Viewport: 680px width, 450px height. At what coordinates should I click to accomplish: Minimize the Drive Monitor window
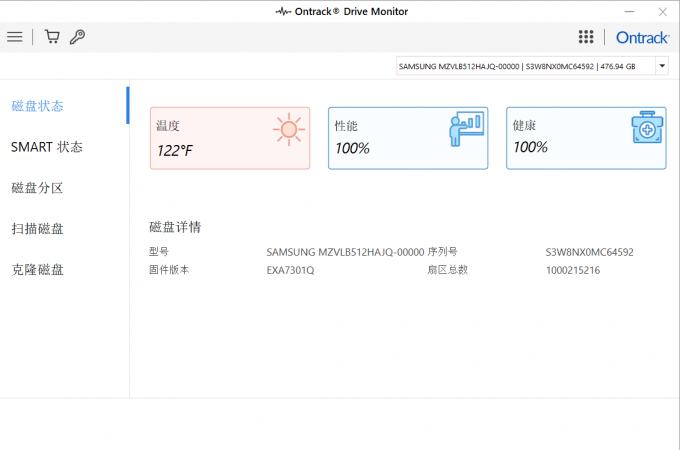click(x=629, y=12)
